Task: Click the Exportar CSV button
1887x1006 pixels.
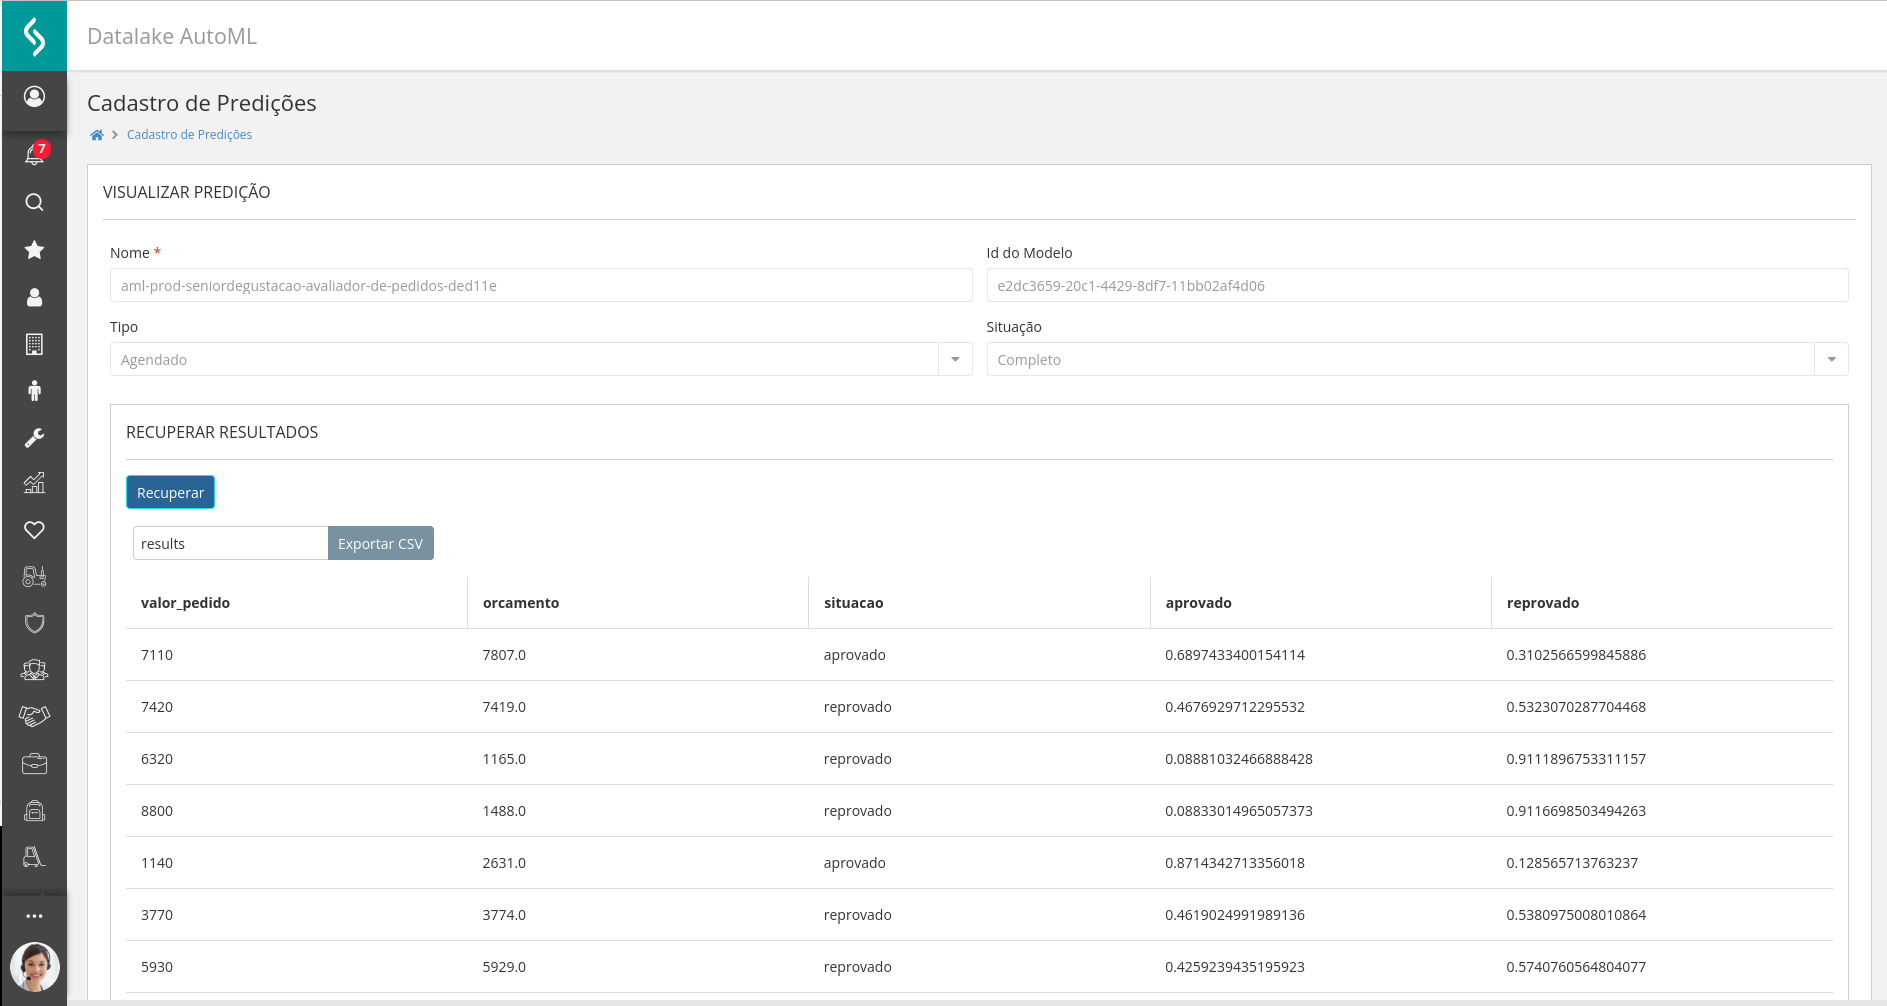Action: [380, 543]
